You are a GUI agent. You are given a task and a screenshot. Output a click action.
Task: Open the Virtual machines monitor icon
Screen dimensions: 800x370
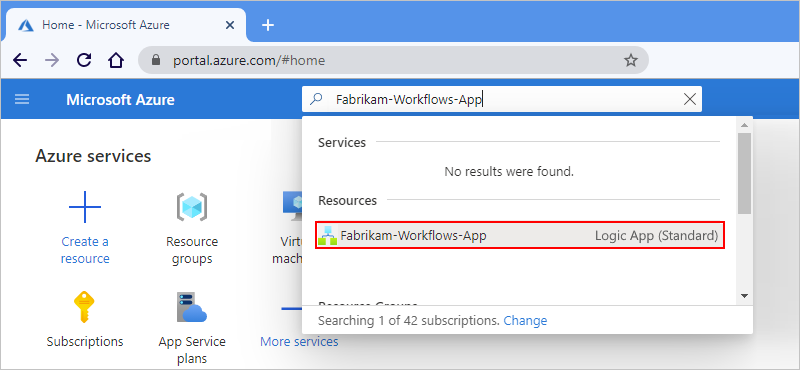(x=292, y=207)
